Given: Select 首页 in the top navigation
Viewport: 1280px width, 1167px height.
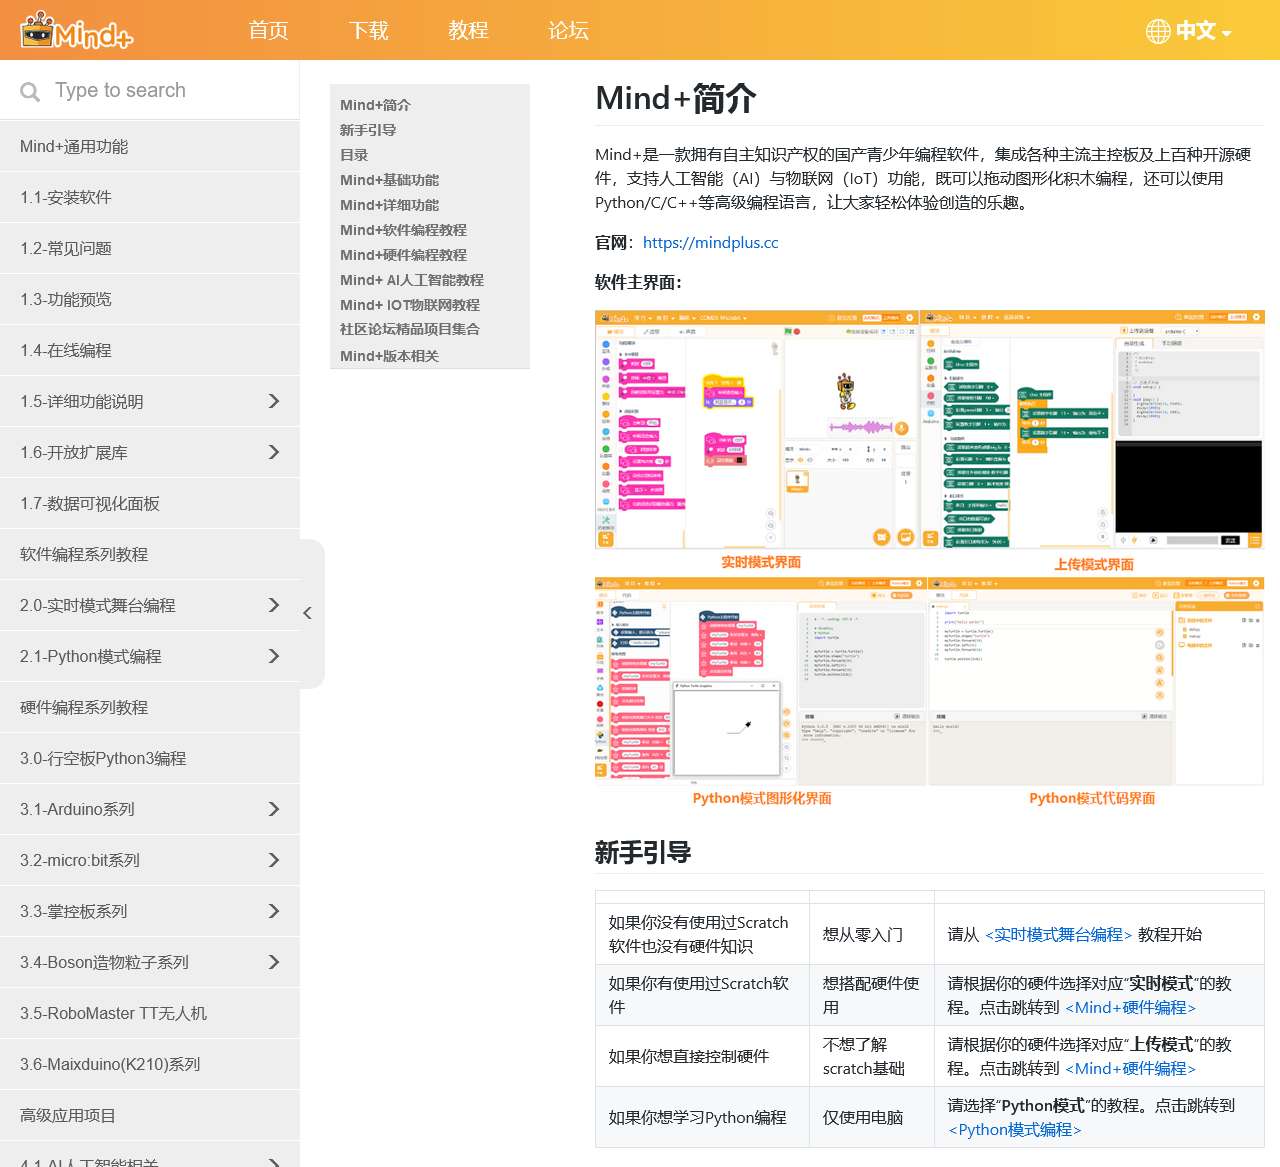Looking at the screenshot, I should click(x=267, y=31).
